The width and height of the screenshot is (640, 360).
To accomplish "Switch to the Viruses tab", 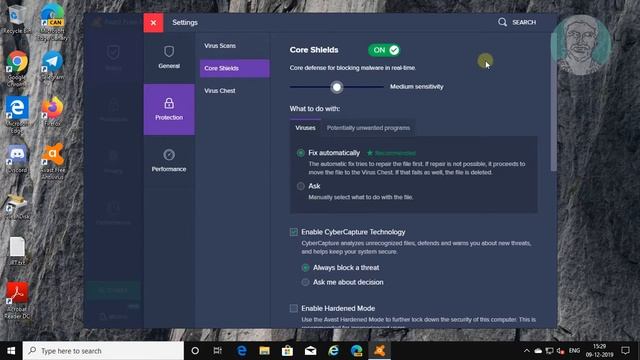I will [305, 128].
